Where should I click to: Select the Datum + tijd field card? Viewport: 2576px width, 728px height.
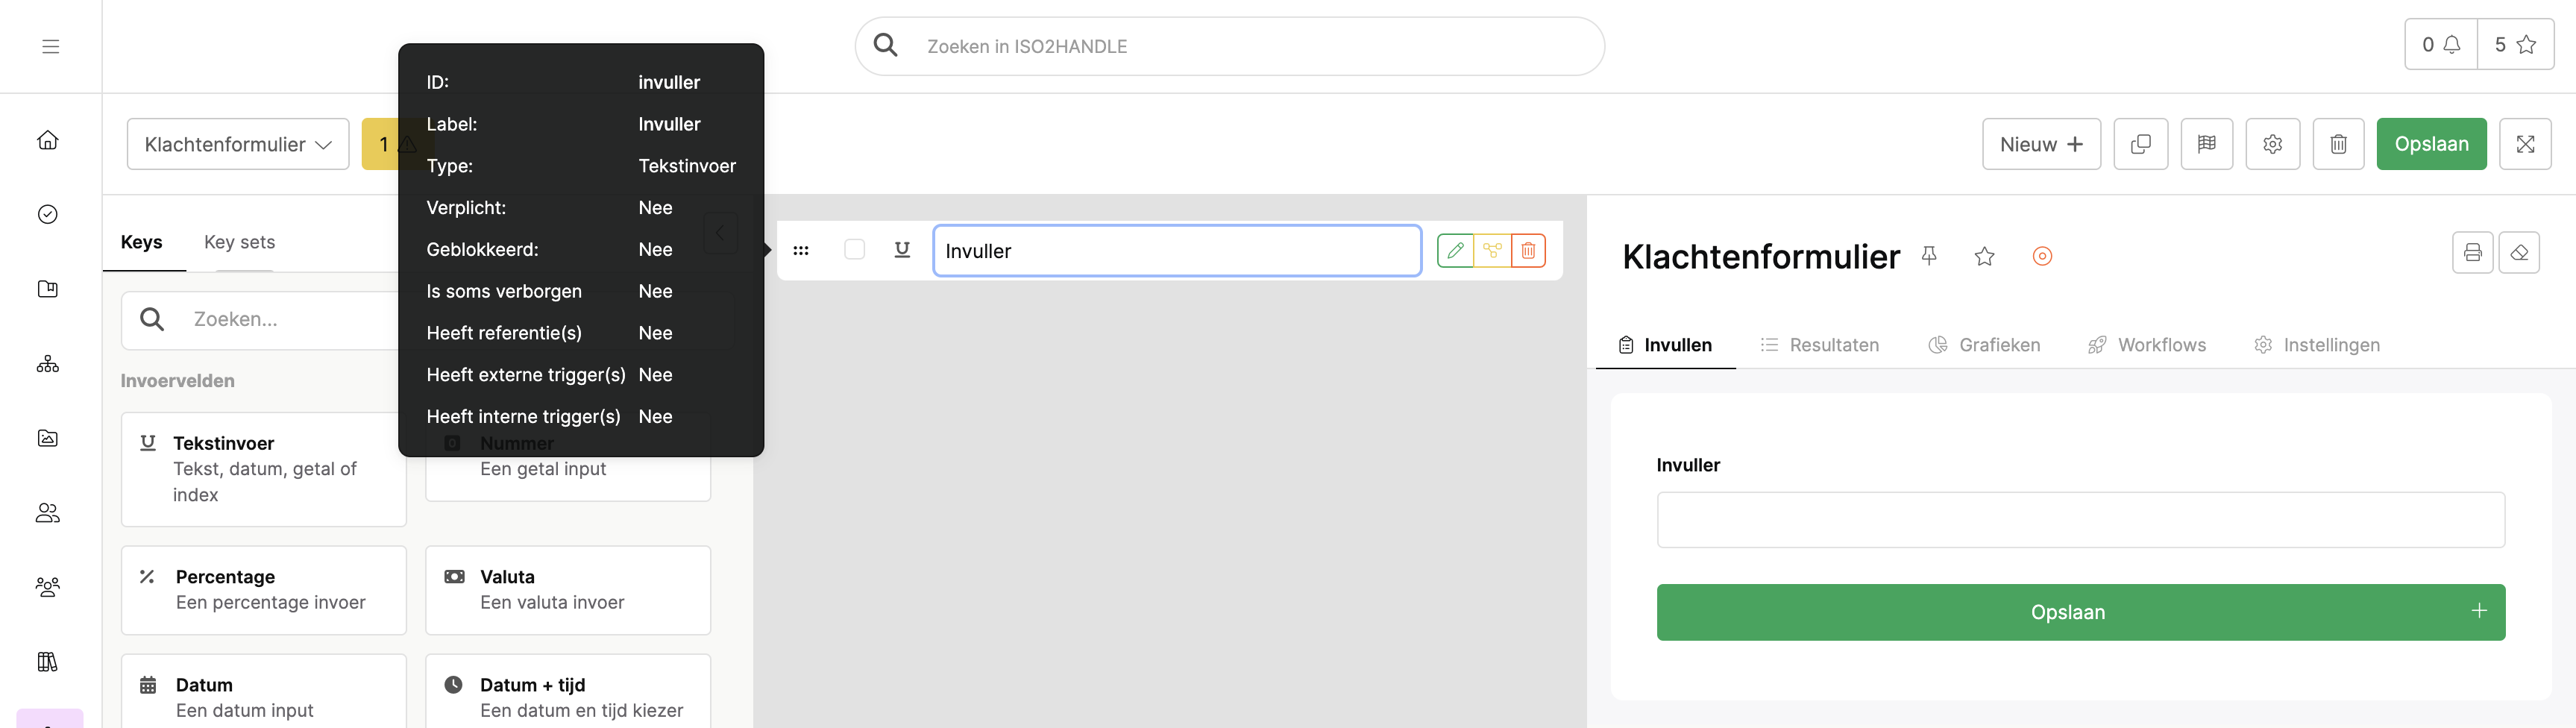click(568, 692)
